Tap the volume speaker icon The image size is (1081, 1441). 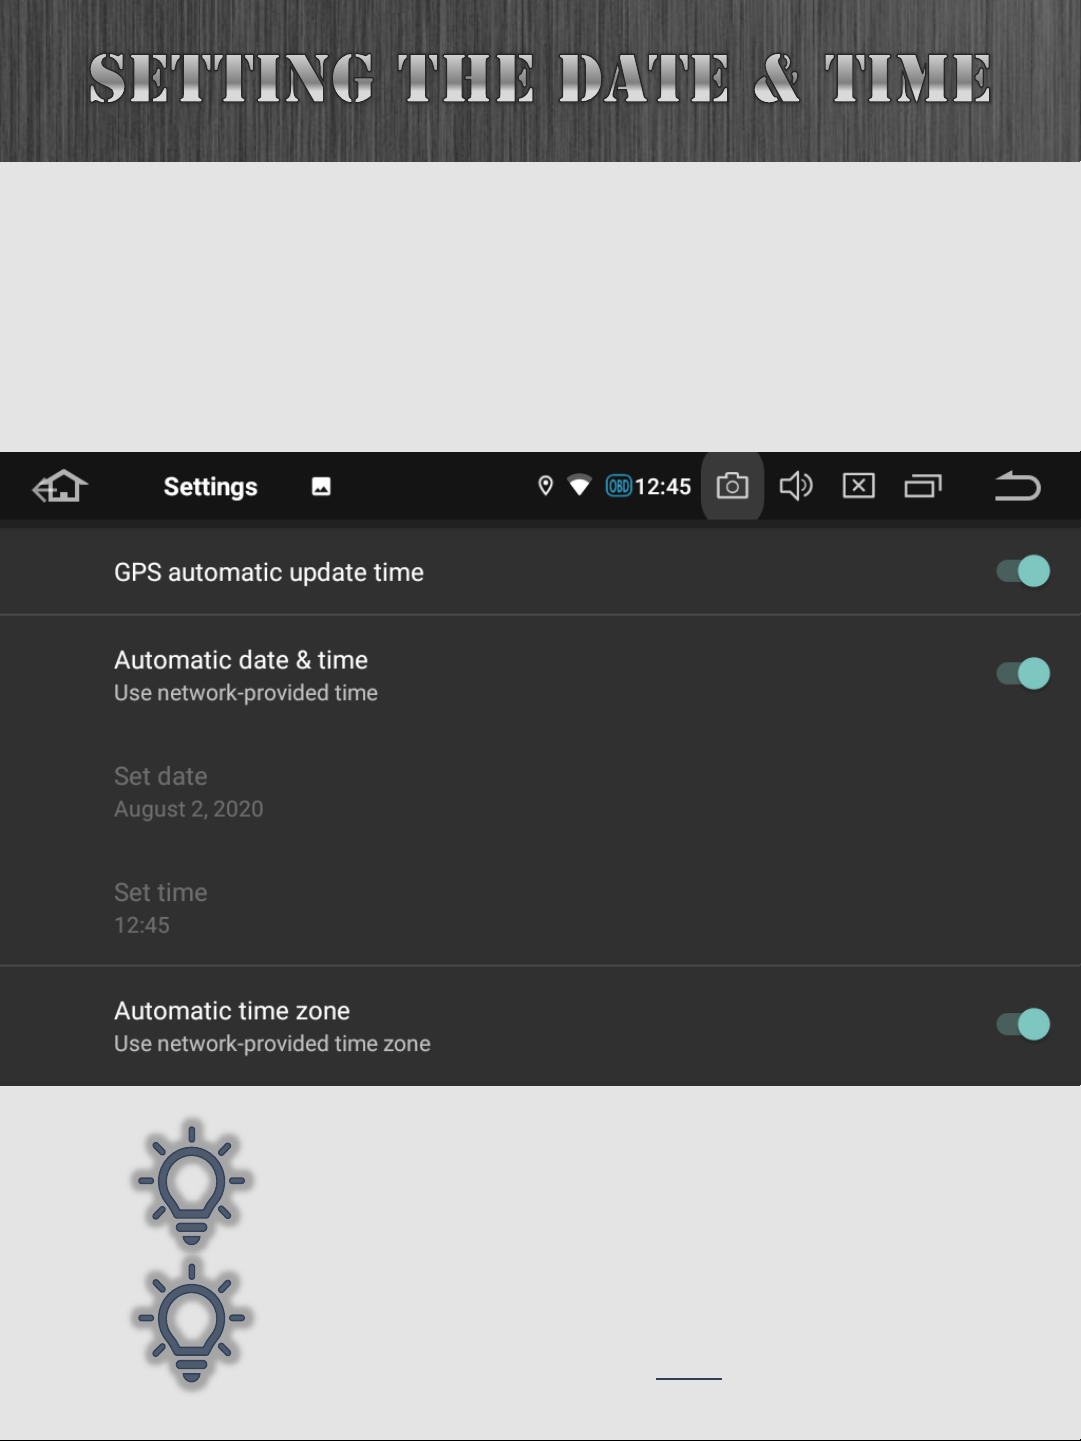796,486
